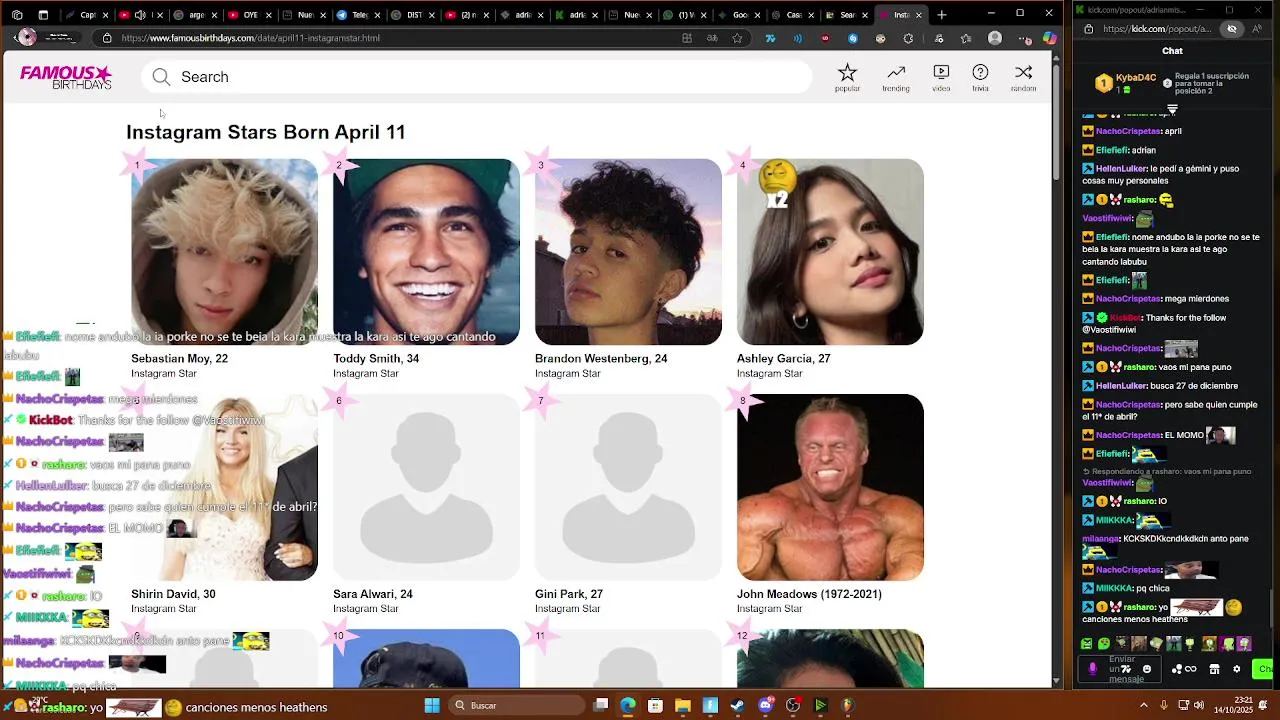This screenshot has height=720, width=1280.
Task: Open the Trivia question-mark icon
Action: [980, 73]
